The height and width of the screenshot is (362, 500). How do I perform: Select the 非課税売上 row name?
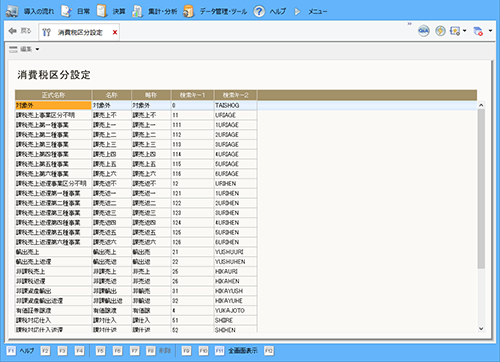(53, 271)
